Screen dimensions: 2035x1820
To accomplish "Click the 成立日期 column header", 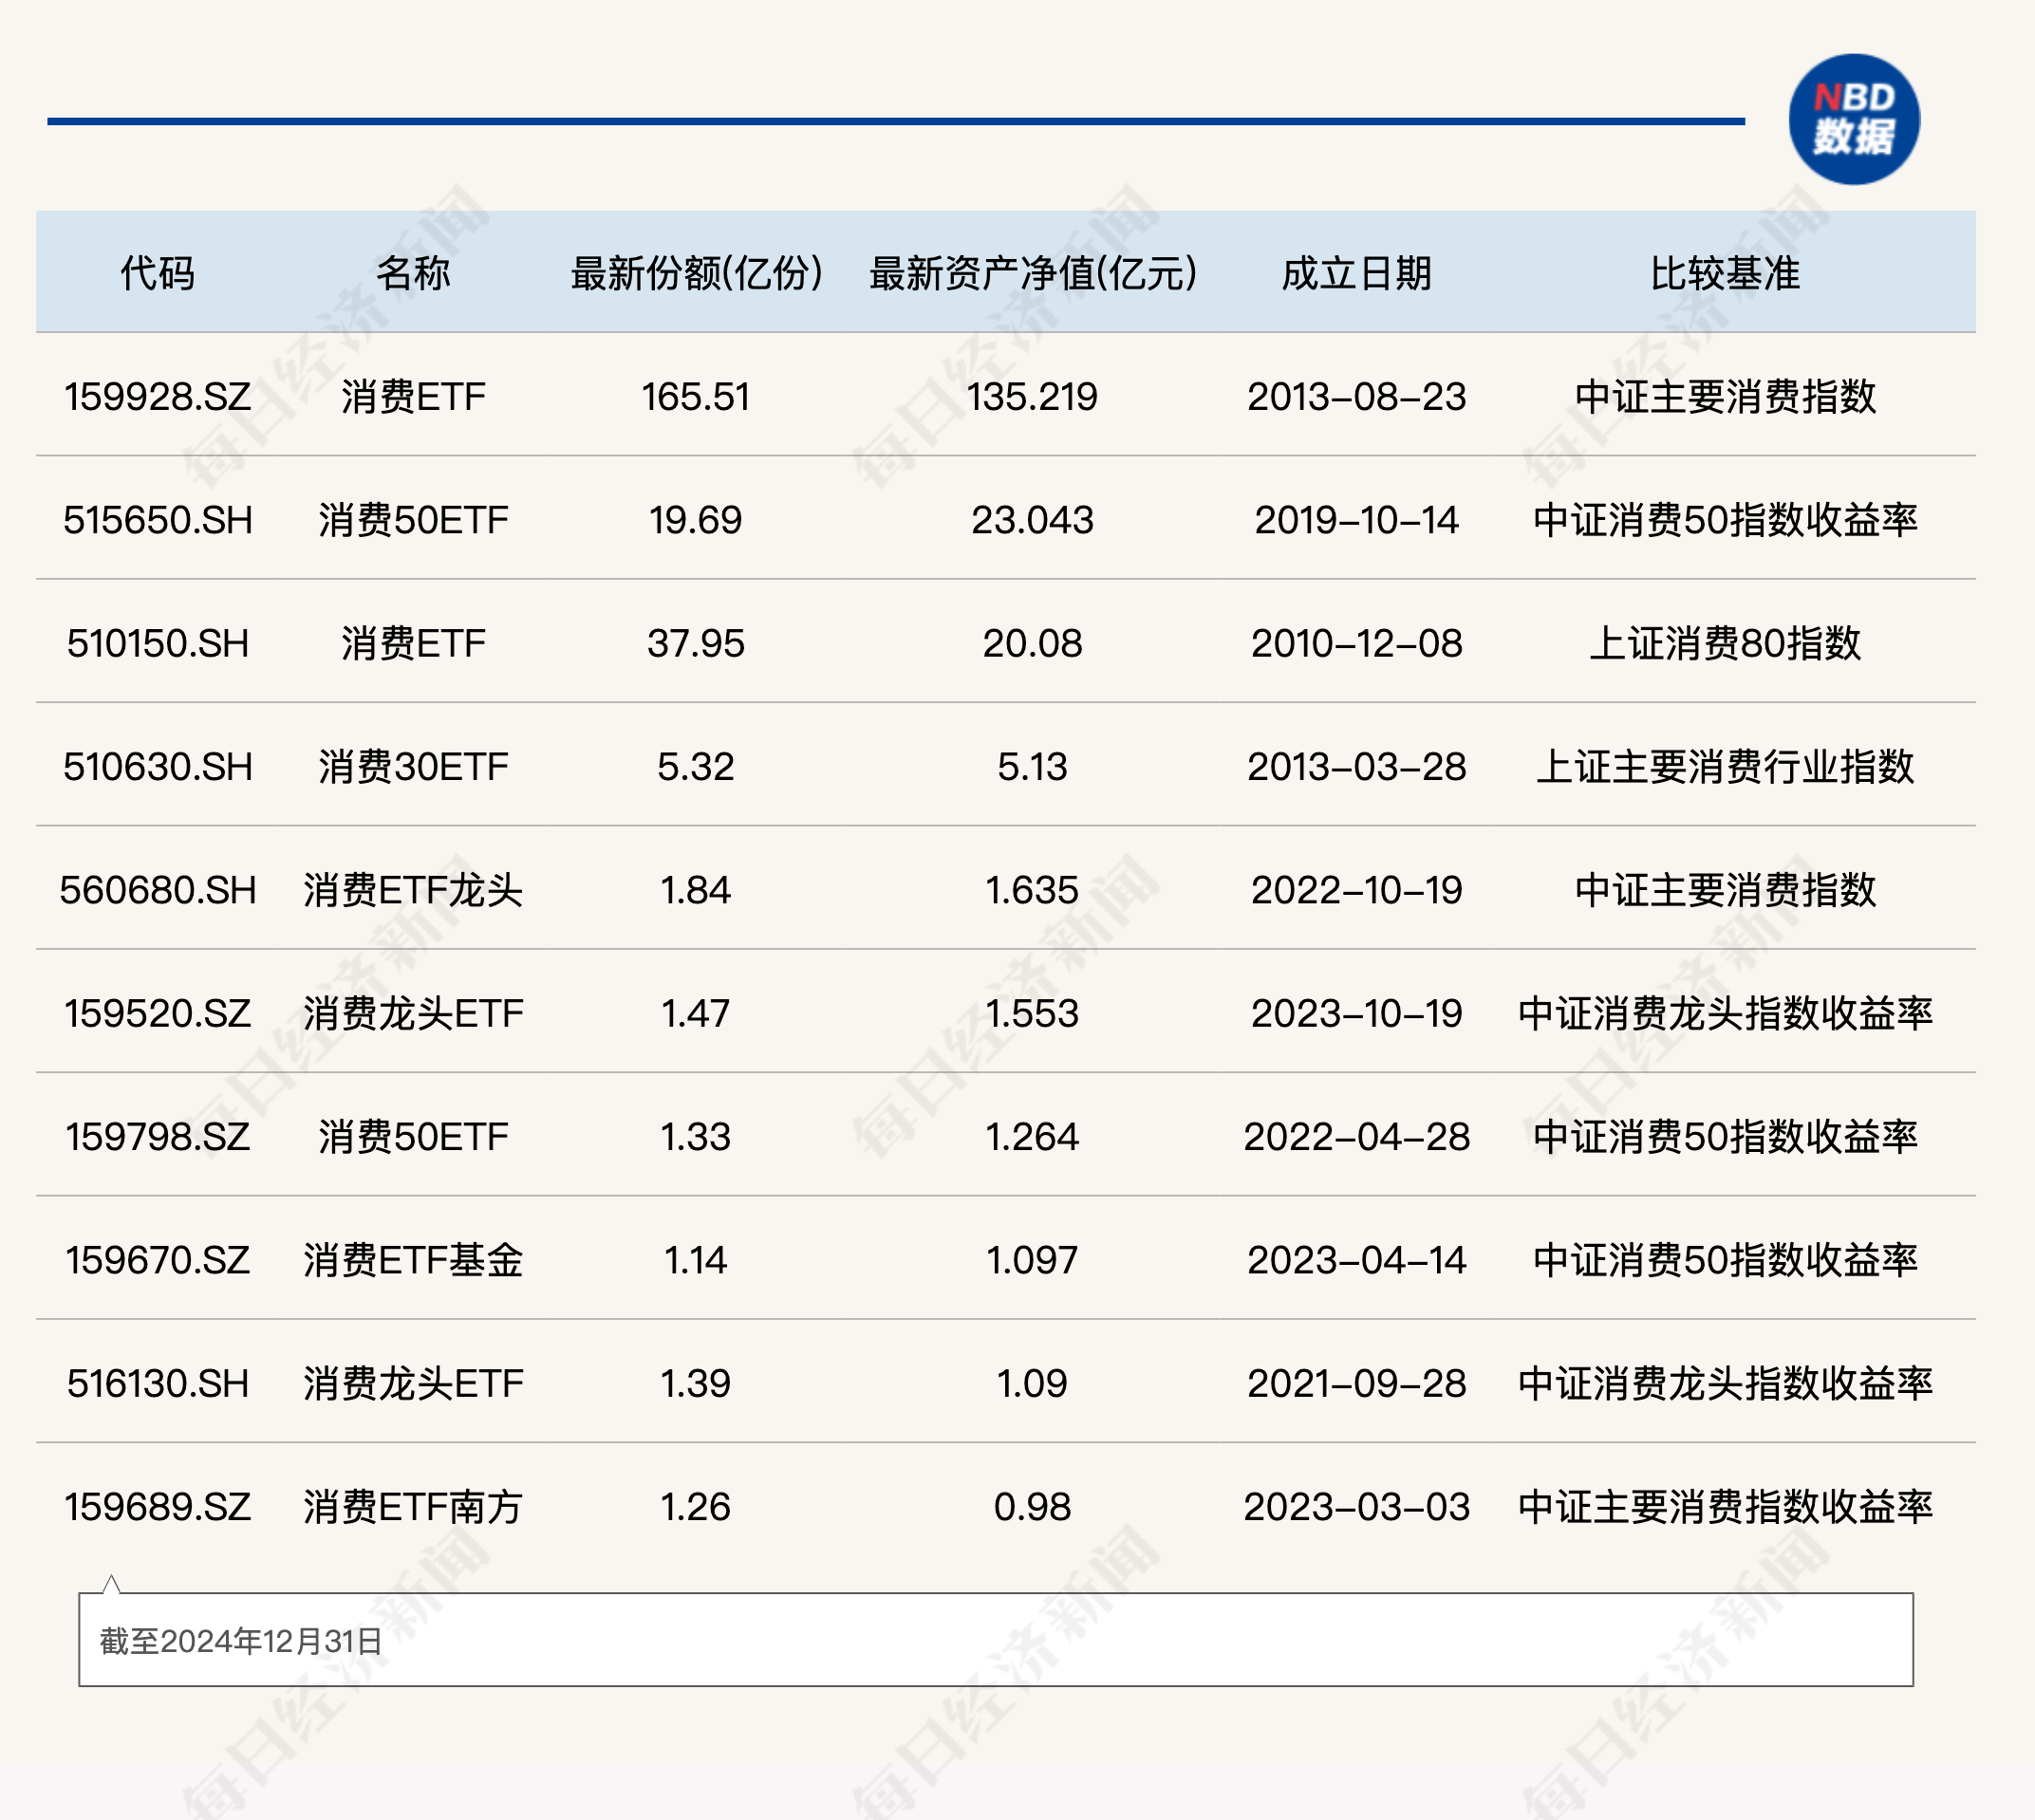I will 1356,273.
